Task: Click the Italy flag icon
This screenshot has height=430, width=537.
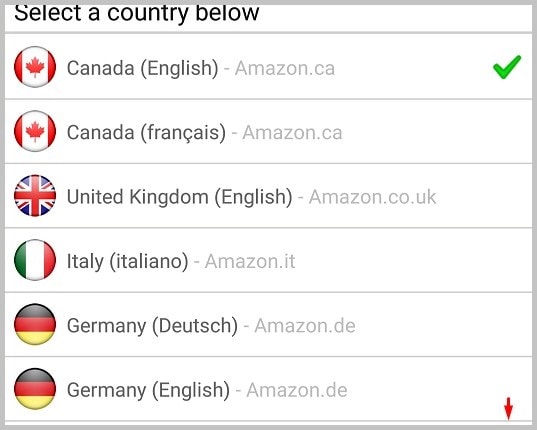Action: tap(35, 260)
